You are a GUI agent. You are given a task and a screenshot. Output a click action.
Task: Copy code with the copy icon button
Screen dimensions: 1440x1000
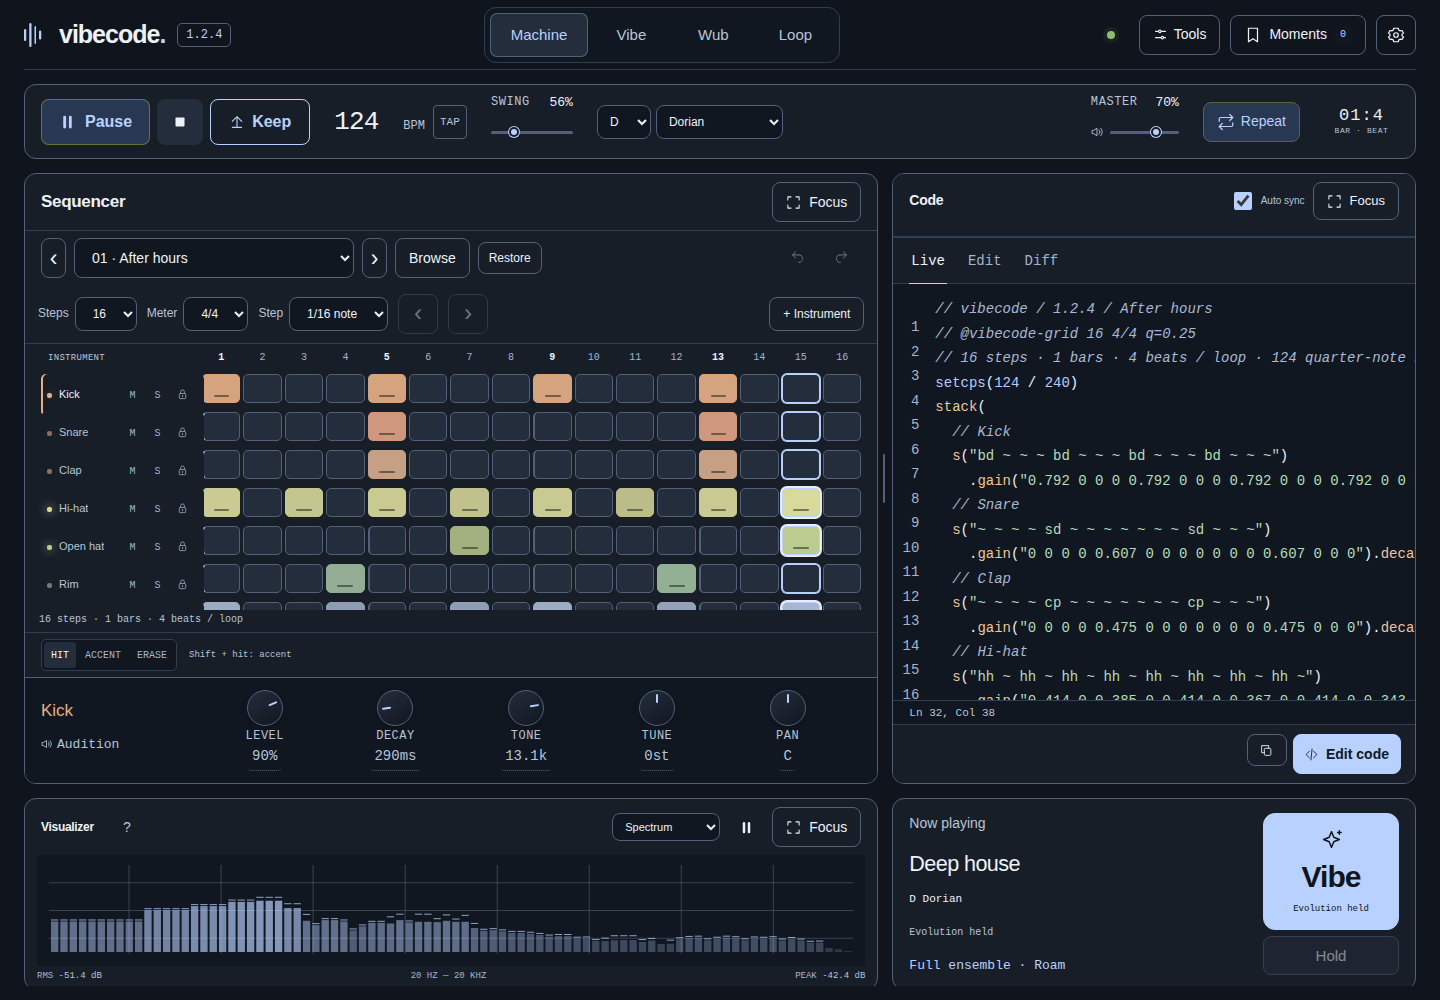coord(1266,750)
